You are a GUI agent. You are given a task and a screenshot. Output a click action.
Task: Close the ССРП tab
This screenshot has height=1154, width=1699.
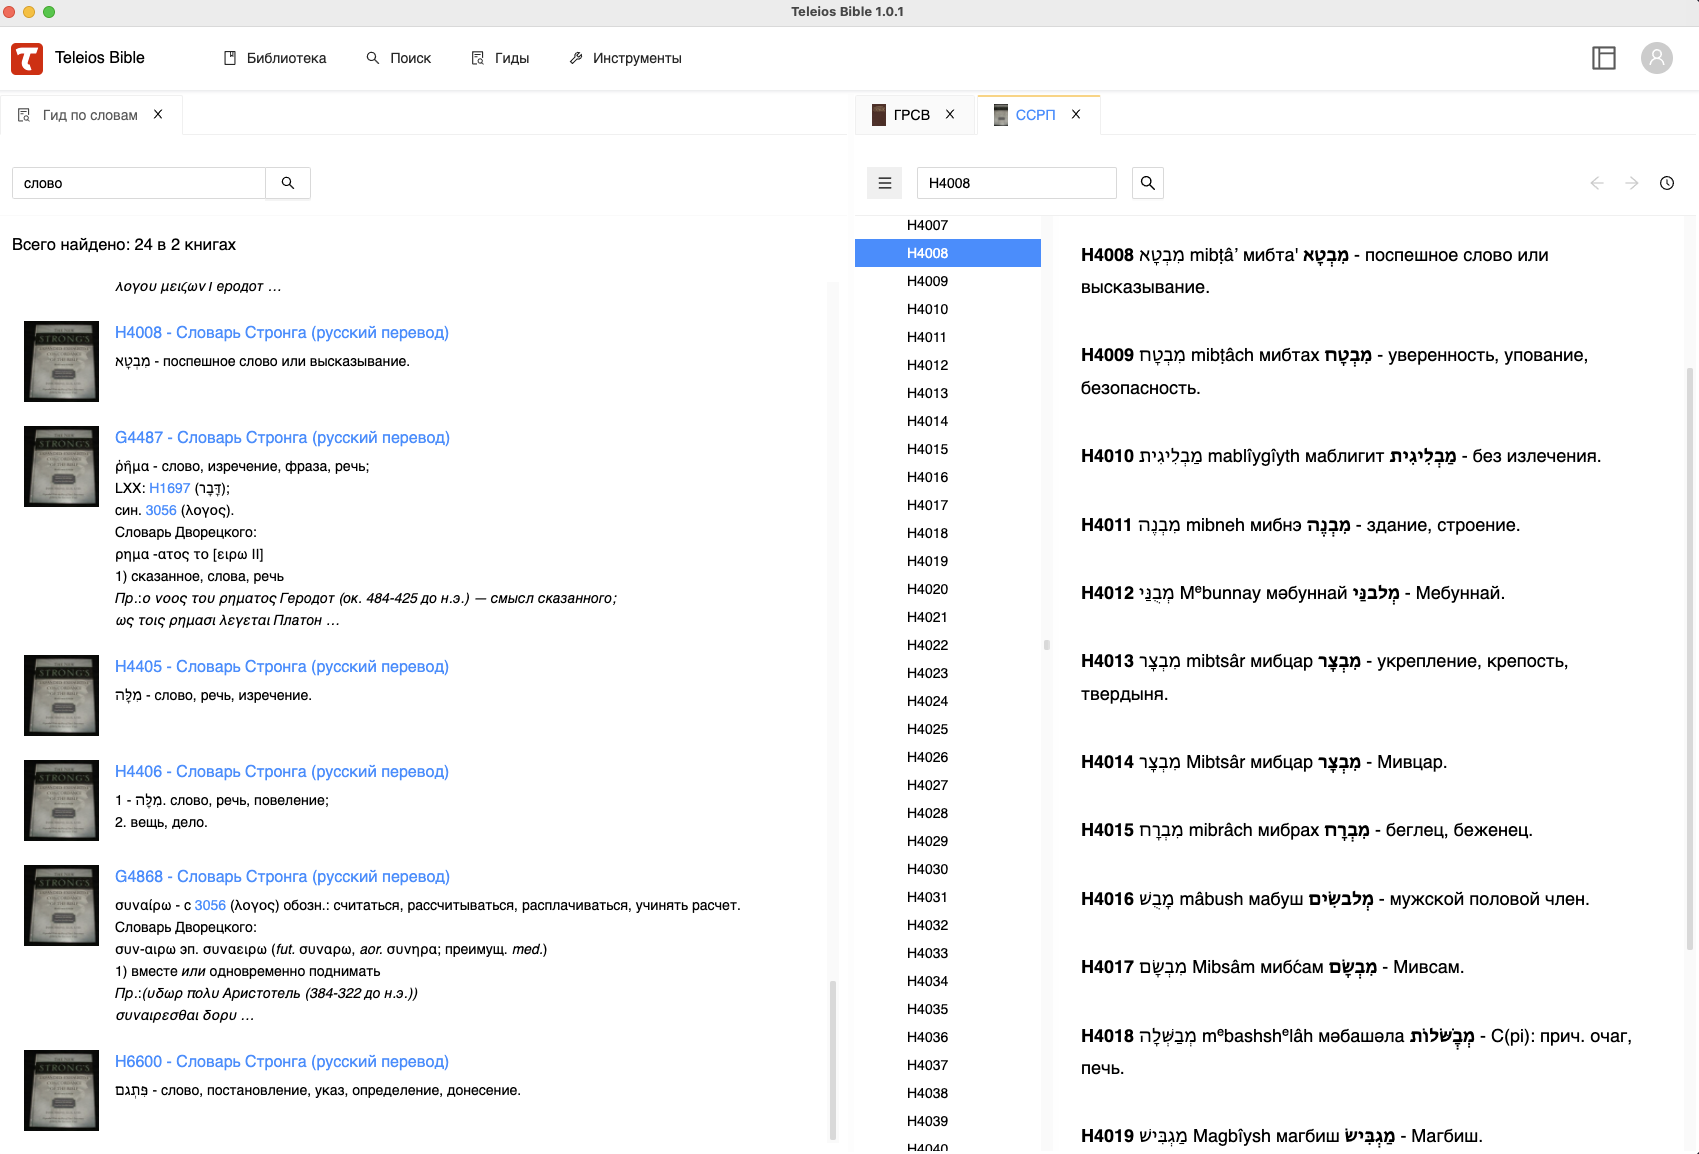(1076, 115)
